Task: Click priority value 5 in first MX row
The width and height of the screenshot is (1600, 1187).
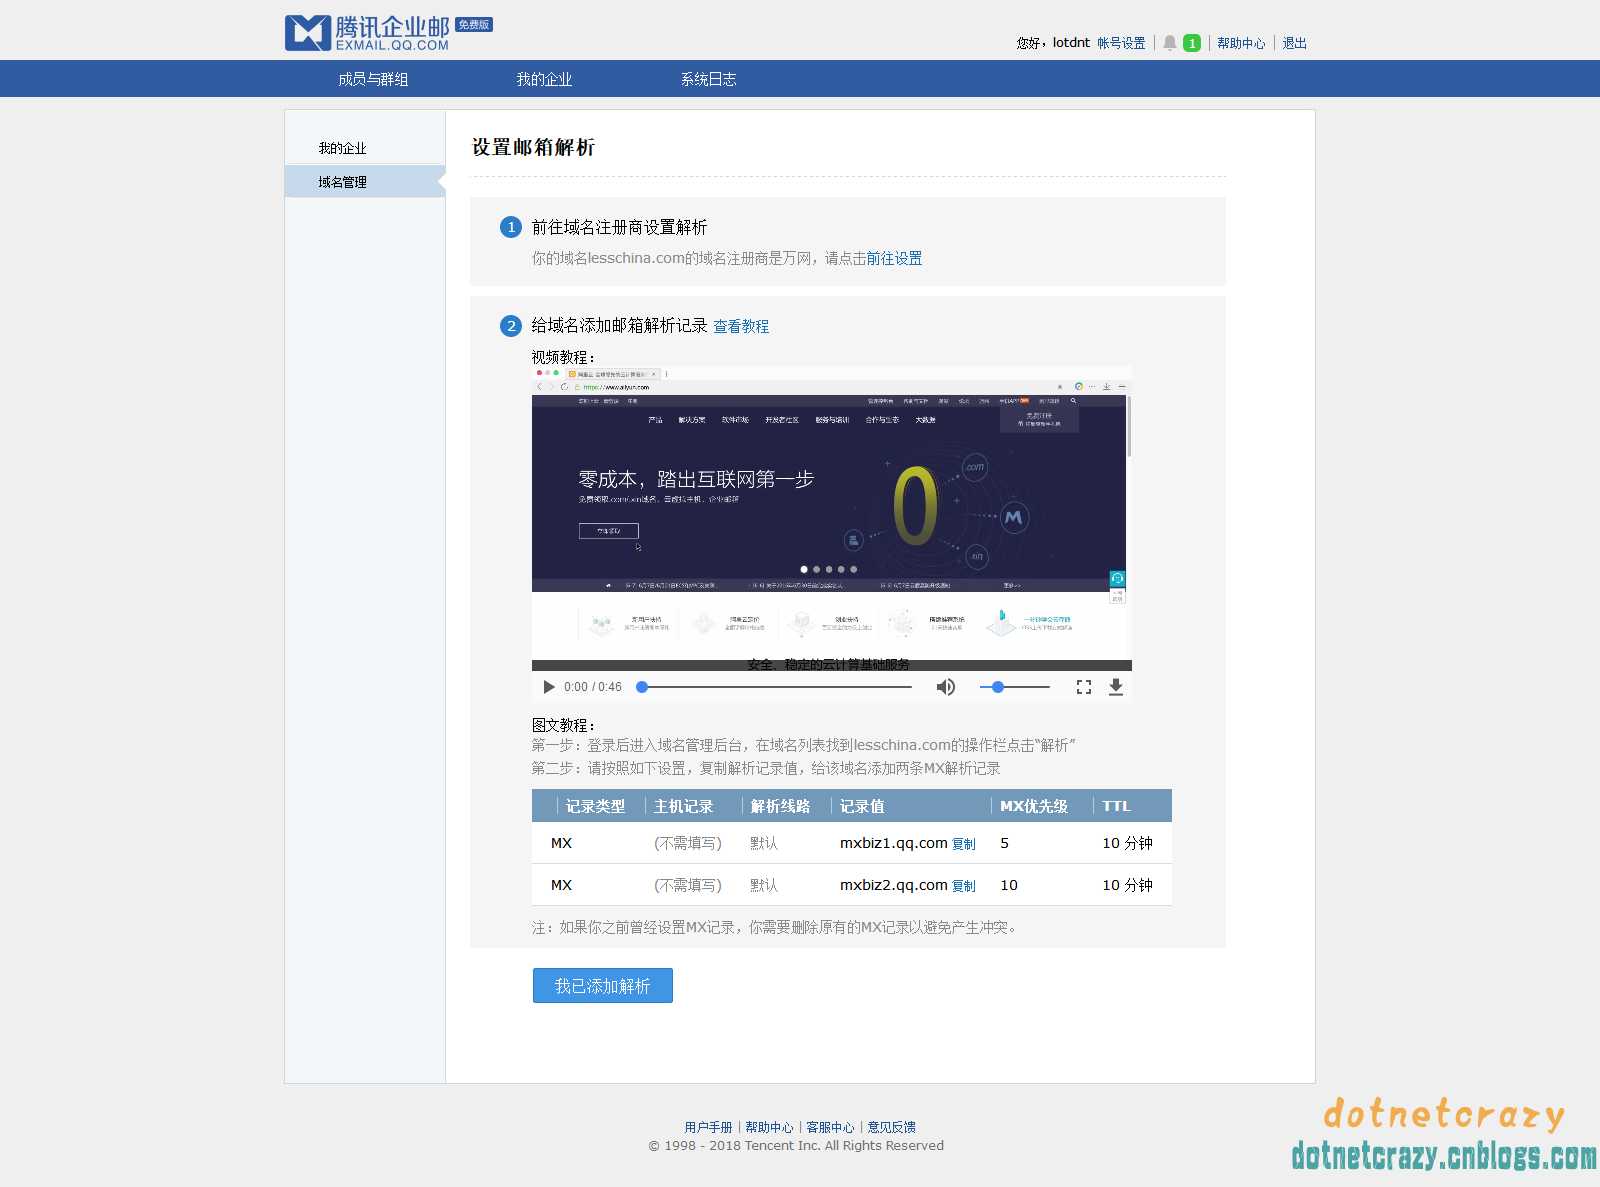Action: click(x=1004, y=843)
